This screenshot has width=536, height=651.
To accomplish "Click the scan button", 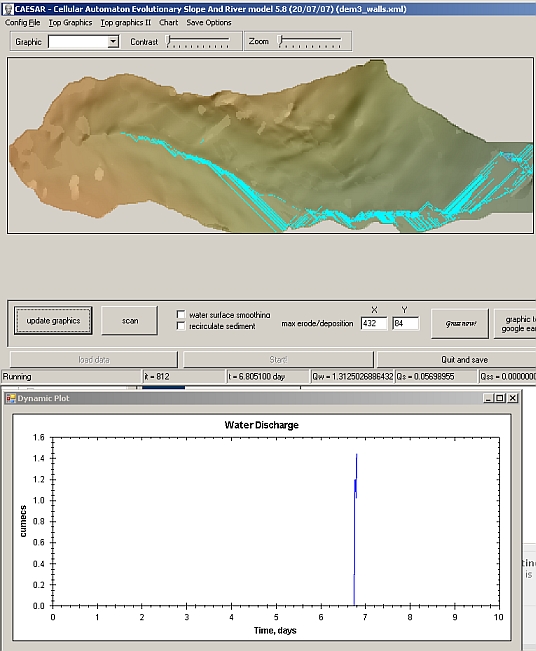I will click(x=130, y=321).
